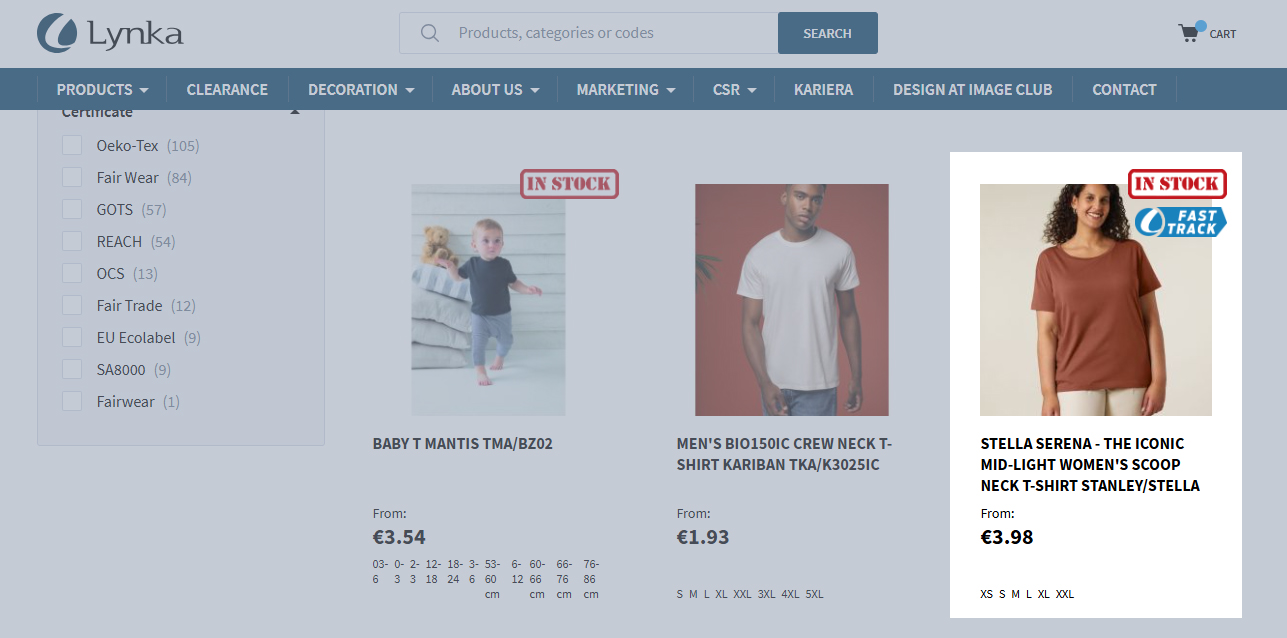Enable the Oeko-Tex certificate checkbox
The width and height of the screenshot is (1287, 638).
pyautogui.click(x=72, y=146)
